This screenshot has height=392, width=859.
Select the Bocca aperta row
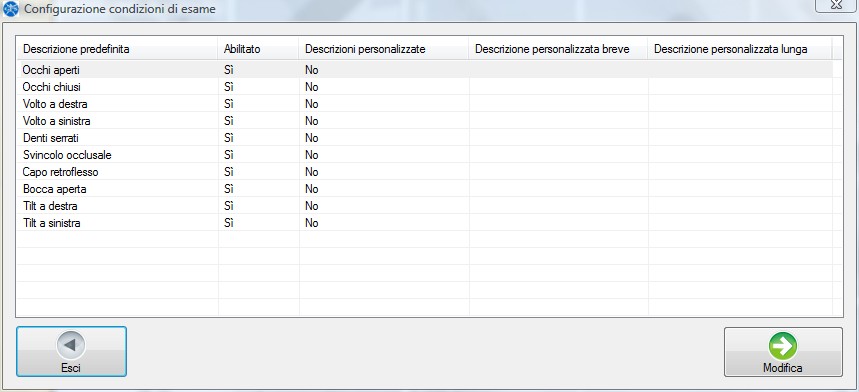(x=424, y=189)
